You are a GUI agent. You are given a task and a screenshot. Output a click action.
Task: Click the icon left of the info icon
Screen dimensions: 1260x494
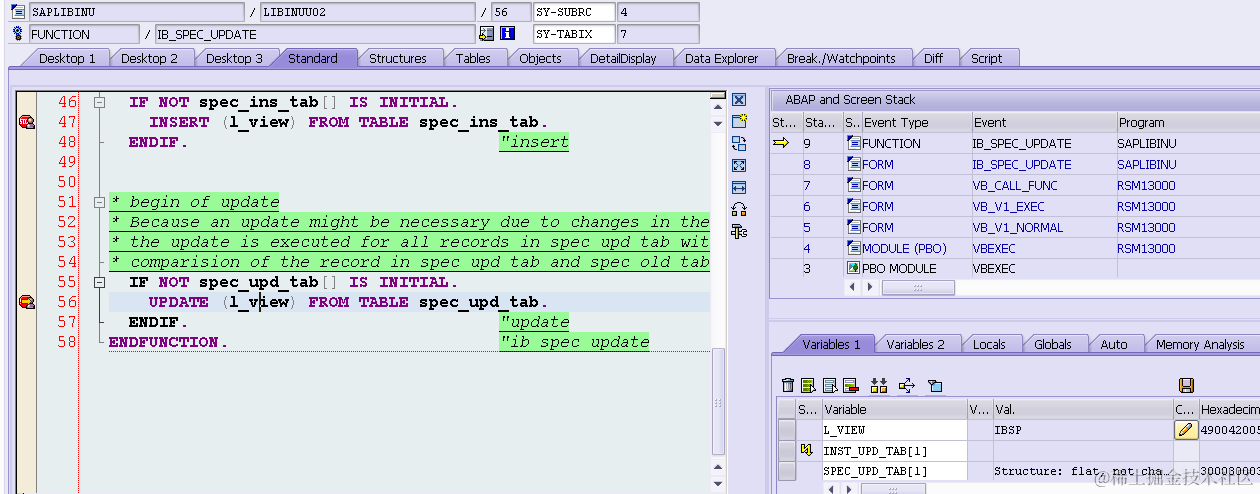[x=486, y=34]
